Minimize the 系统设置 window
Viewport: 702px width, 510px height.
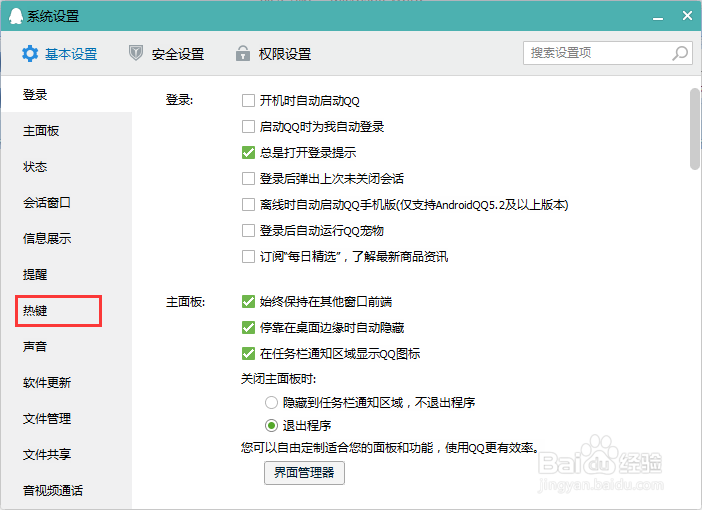click(658, 17)
